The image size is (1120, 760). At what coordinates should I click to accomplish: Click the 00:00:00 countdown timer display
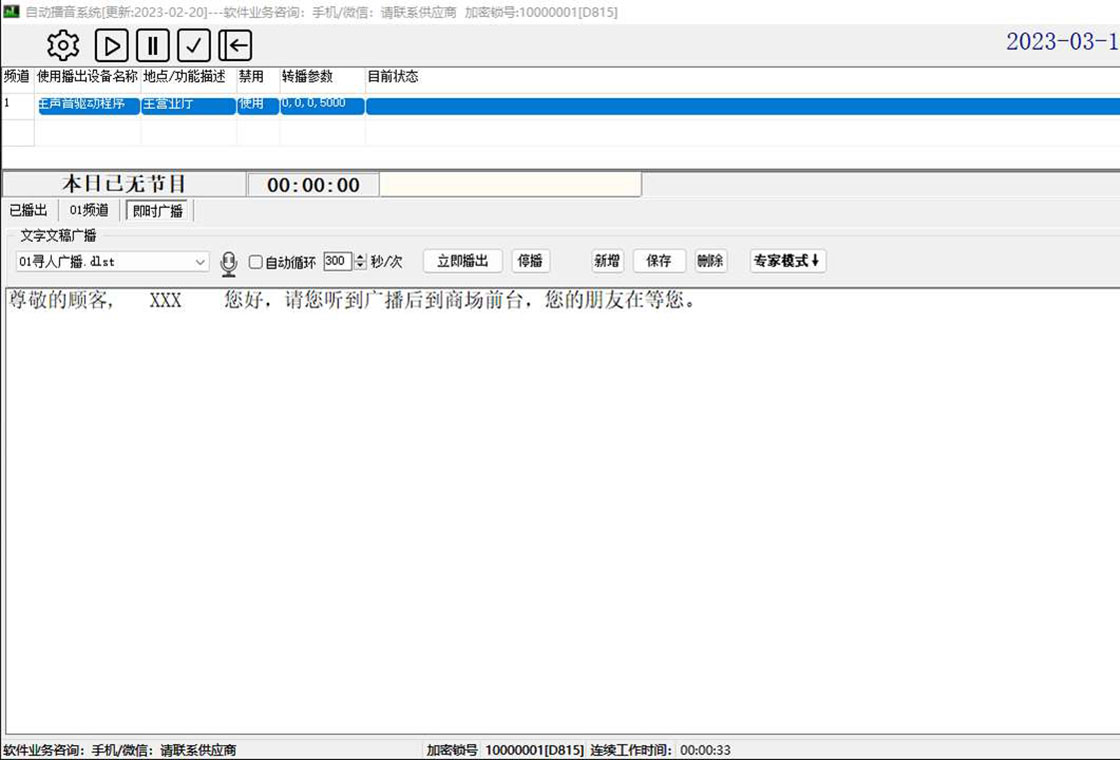tap(313, 185)
